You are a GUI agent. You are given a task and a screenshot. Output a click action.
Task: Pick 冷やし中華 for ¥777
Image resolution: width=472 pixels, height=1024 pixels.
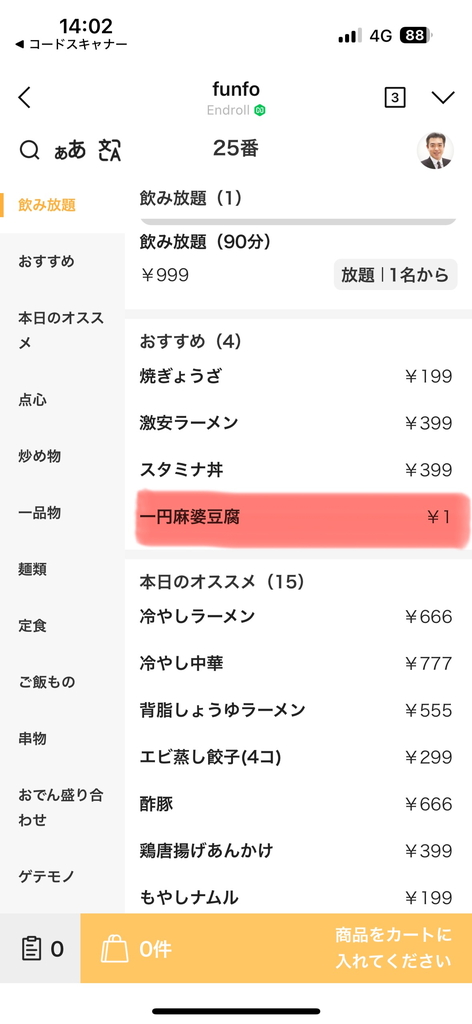coord(295,664)
